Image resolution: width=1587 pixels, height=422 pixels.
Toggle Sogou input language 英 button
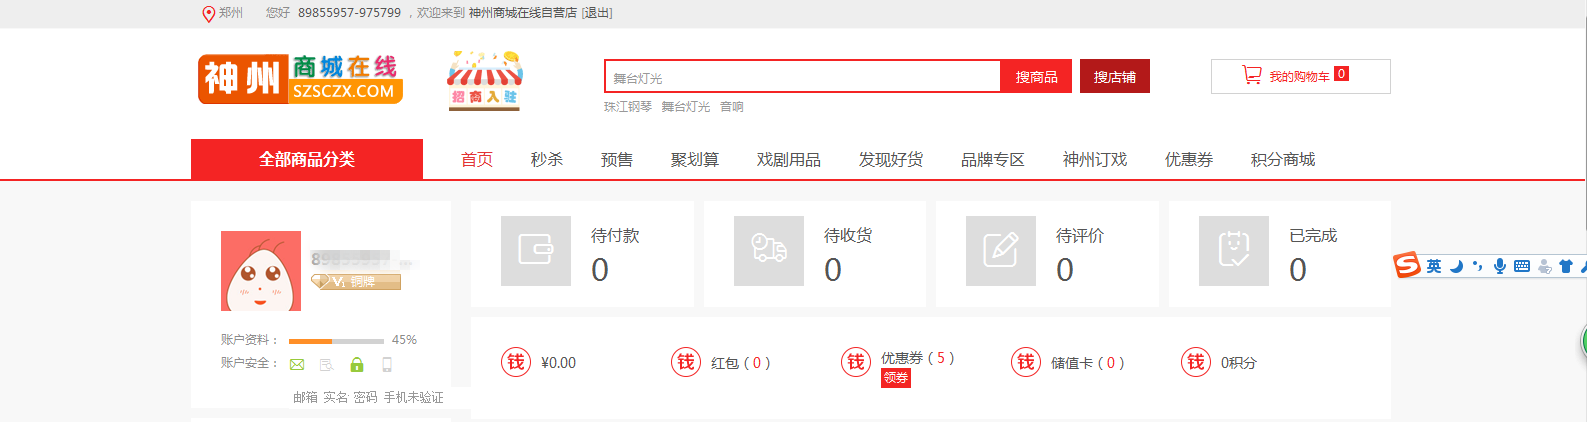1434,266
